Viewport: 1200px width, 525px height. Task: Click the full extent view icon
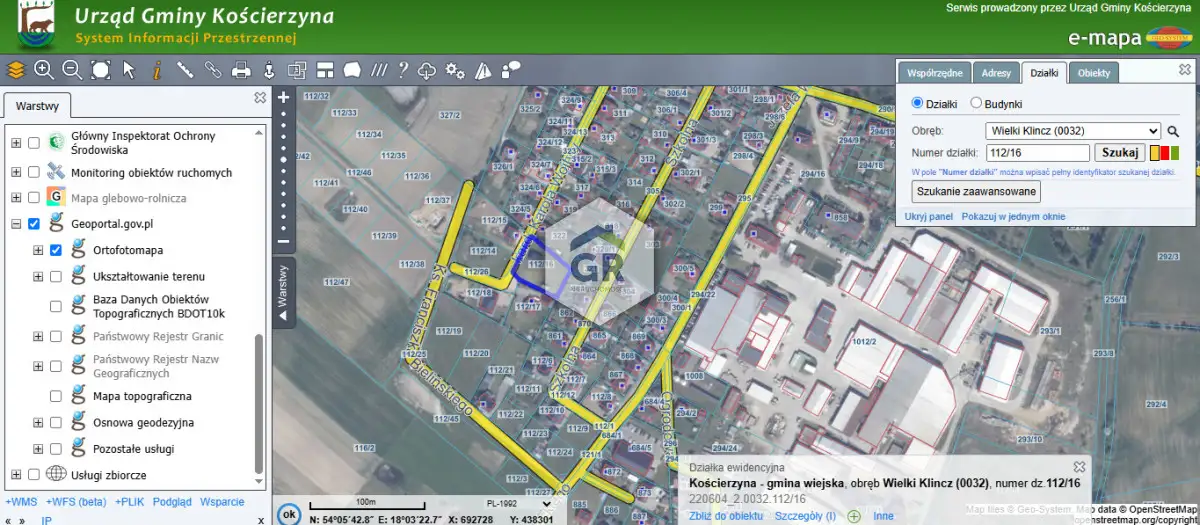pos(101,69)
